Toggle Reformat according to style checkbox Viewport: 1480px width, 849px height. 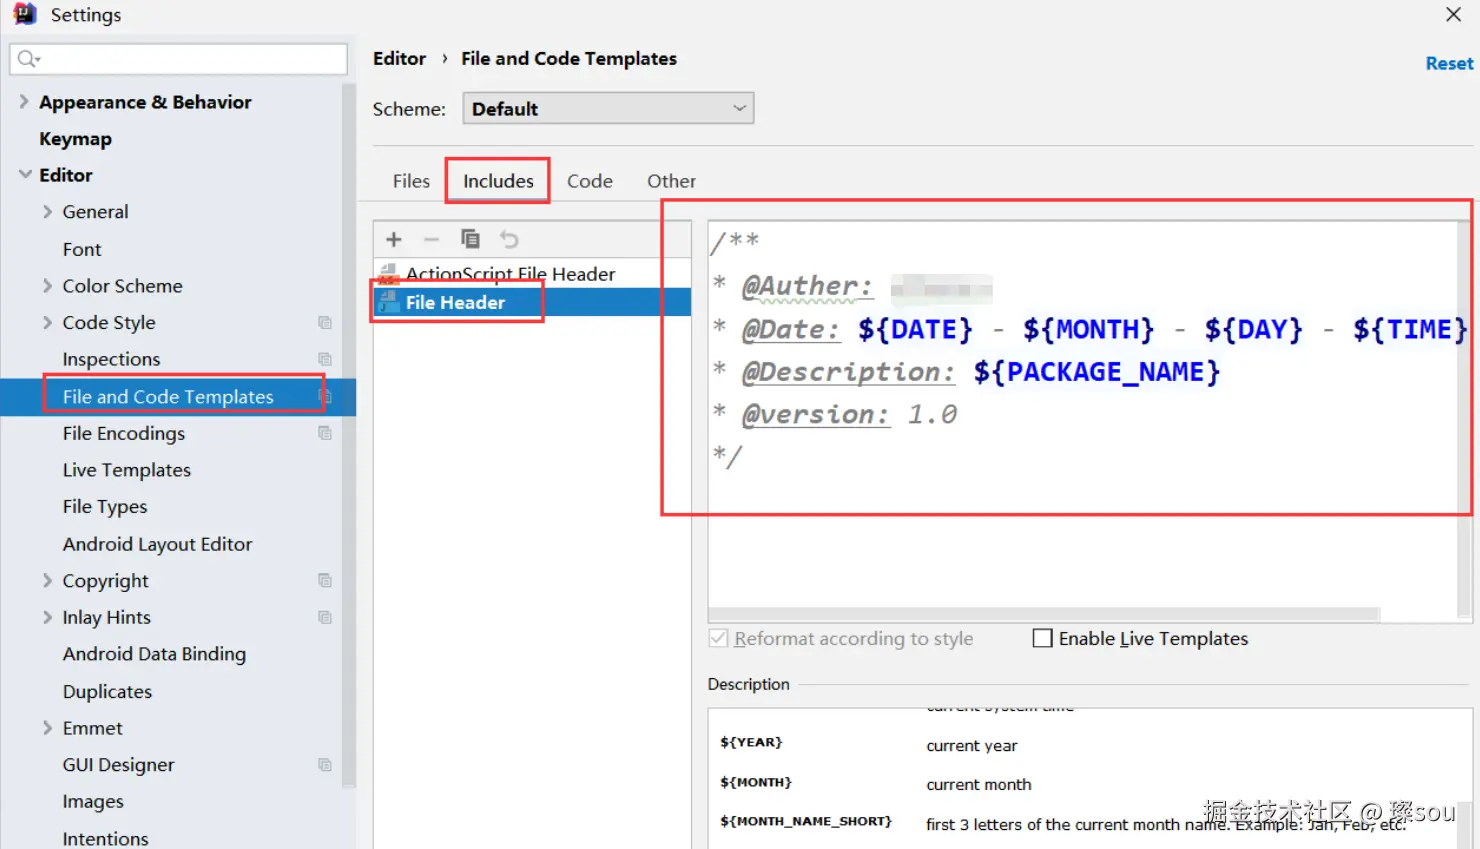pos(718,638)
